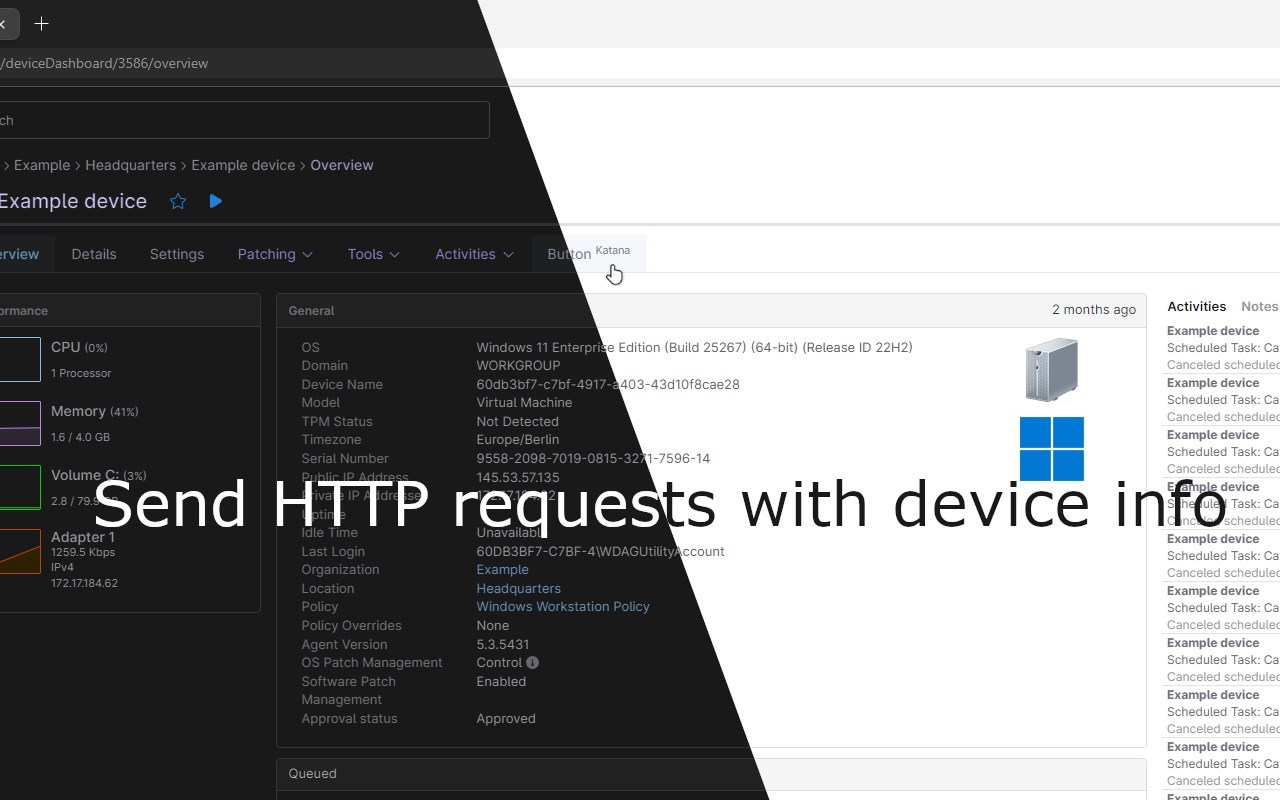Click the Windows 11 Enterprise Edition OS value

[694, 348]
